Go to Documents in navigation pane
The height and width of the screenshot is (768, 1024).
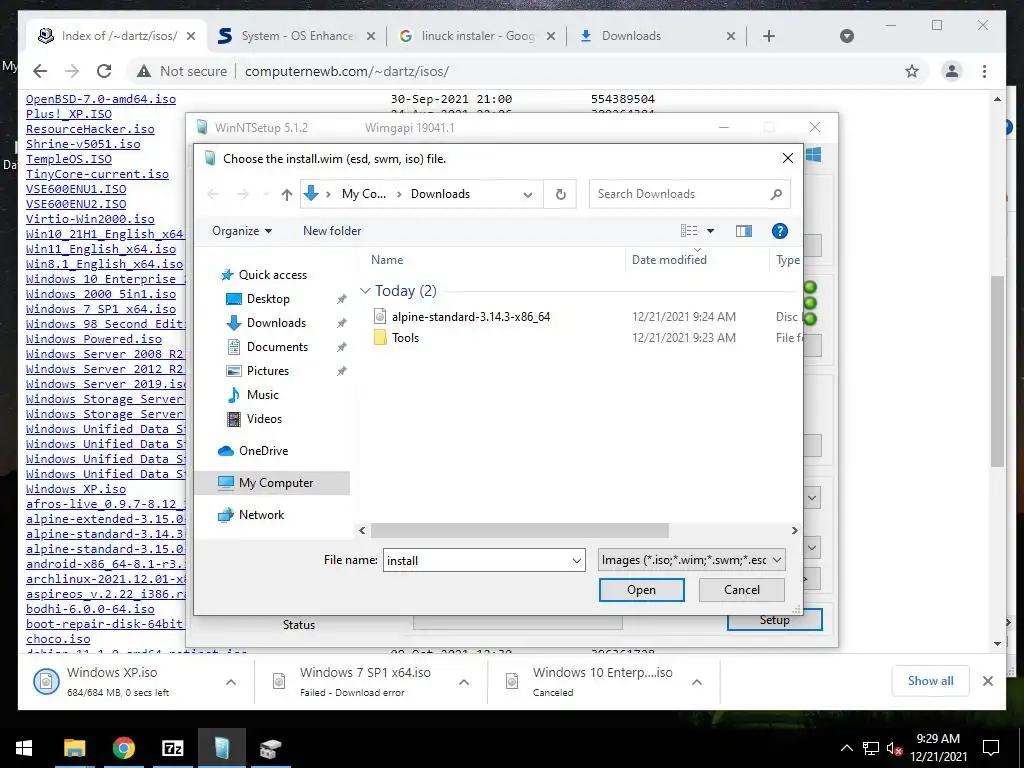(x=277, y=347)
